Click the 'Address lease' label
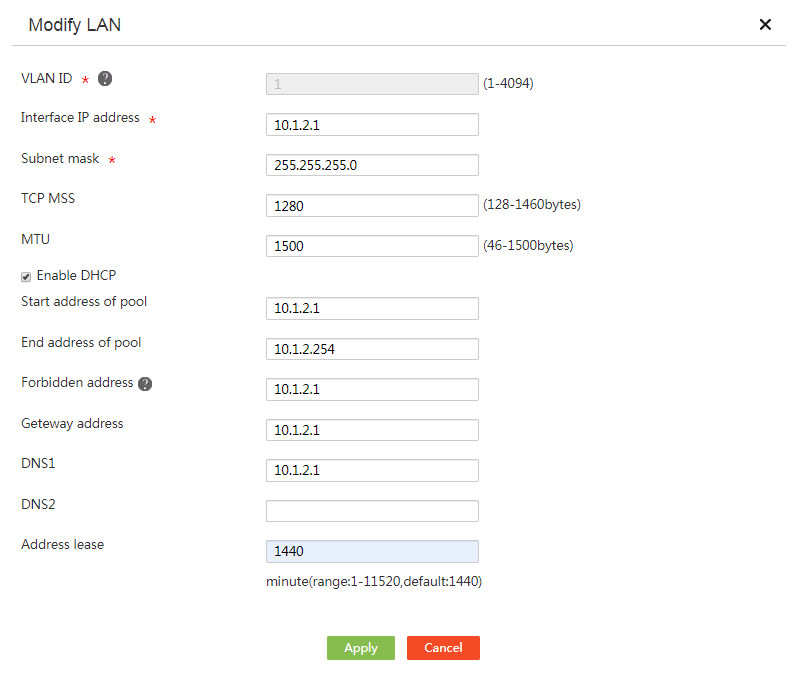This screenshot has width=798, height=687. point(63,545)
